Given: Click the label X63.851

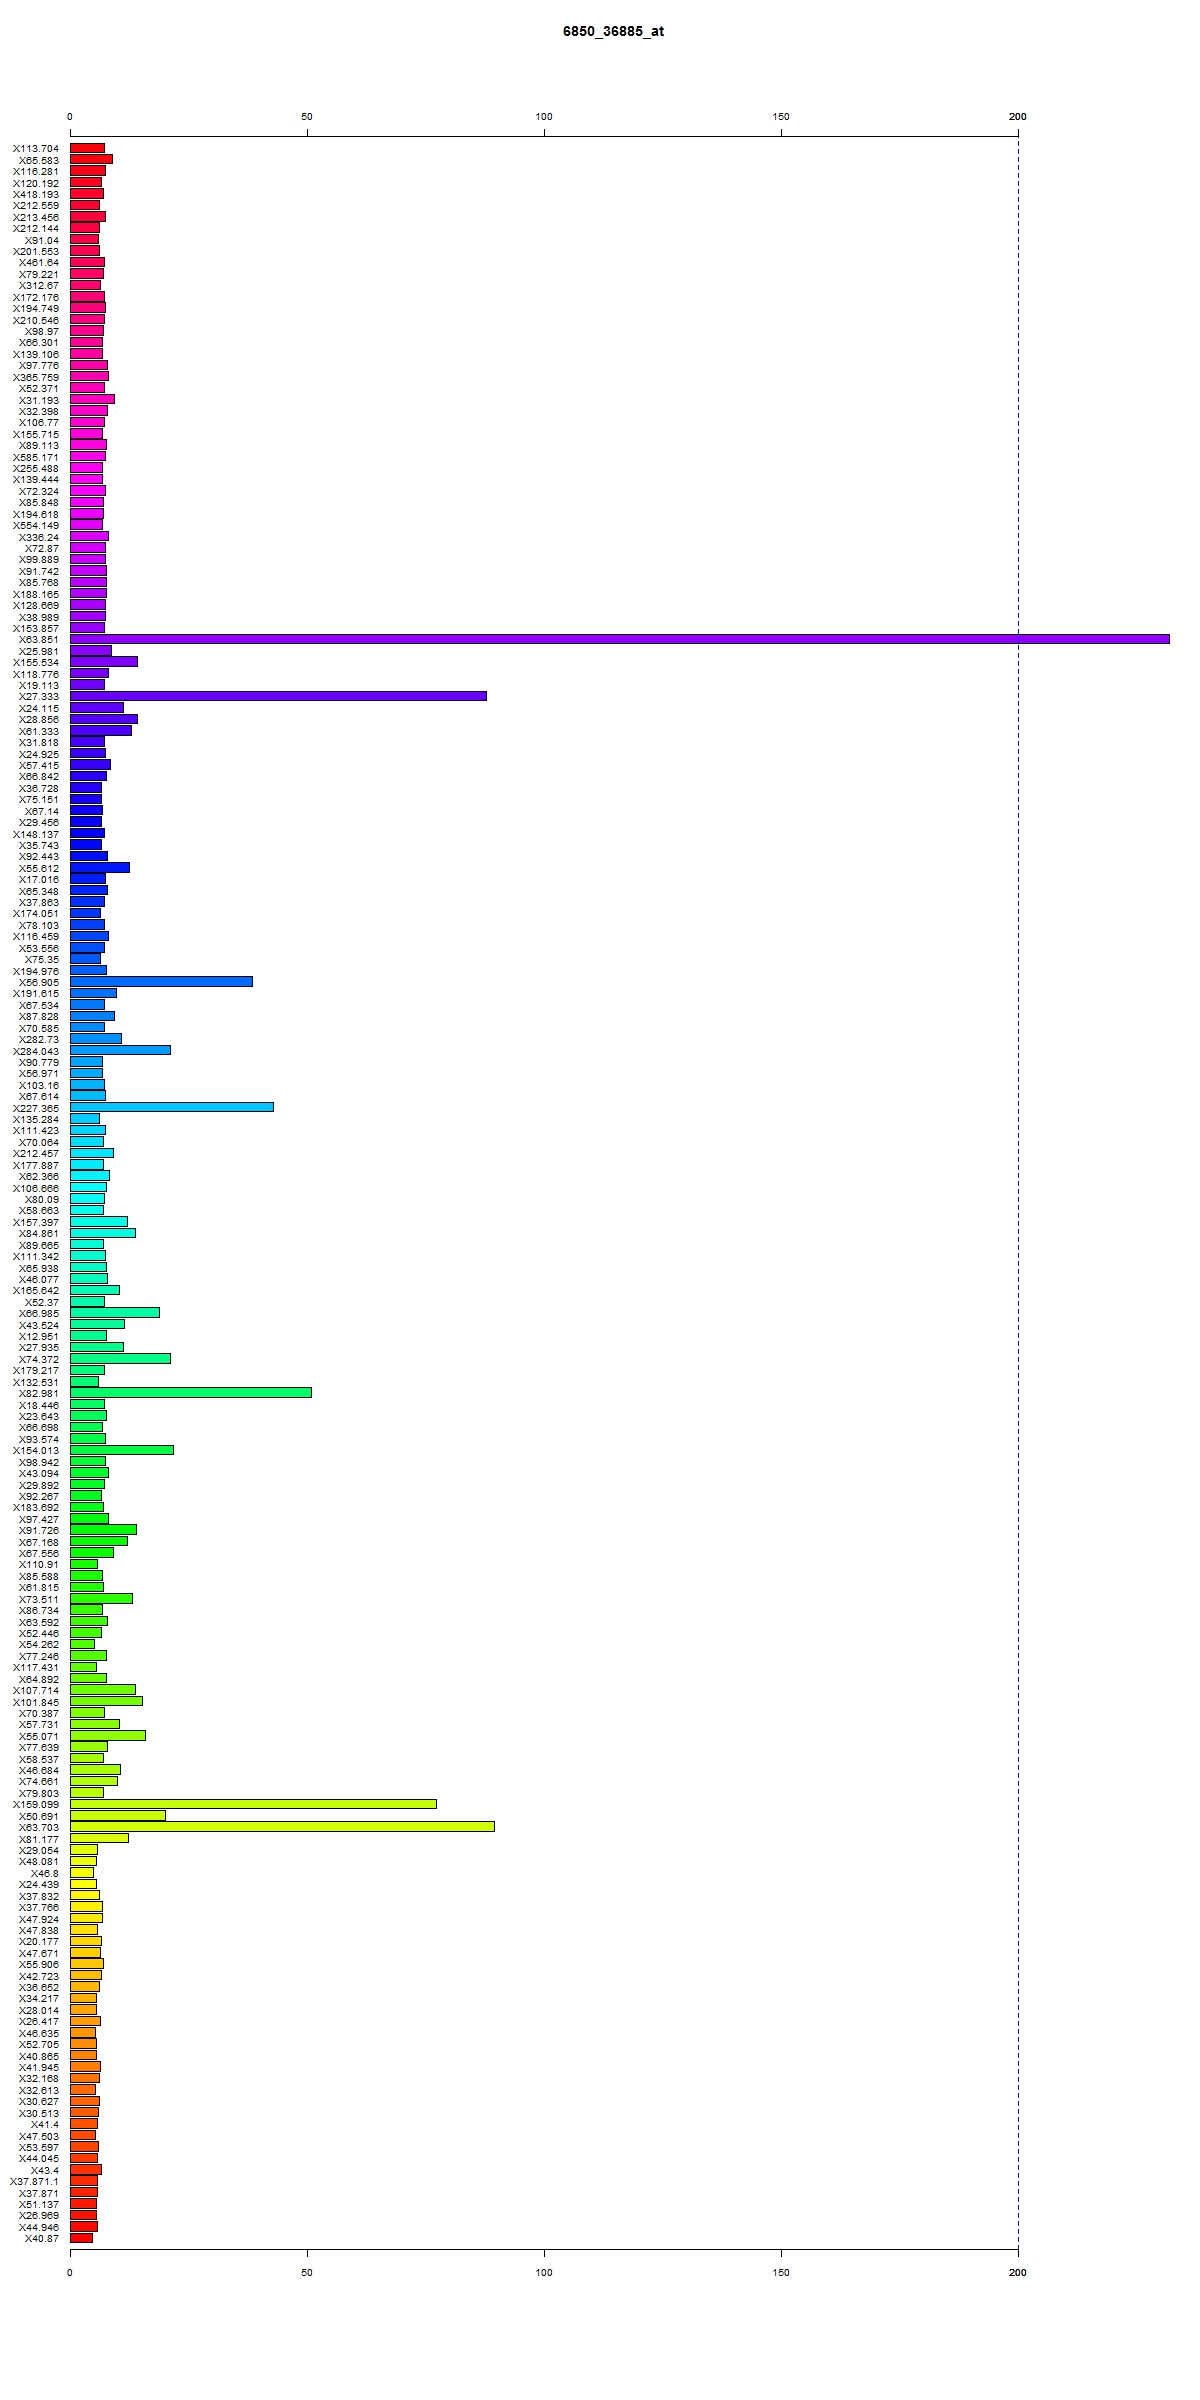Looking at the screenshot, I should click(x=39, y=640).
